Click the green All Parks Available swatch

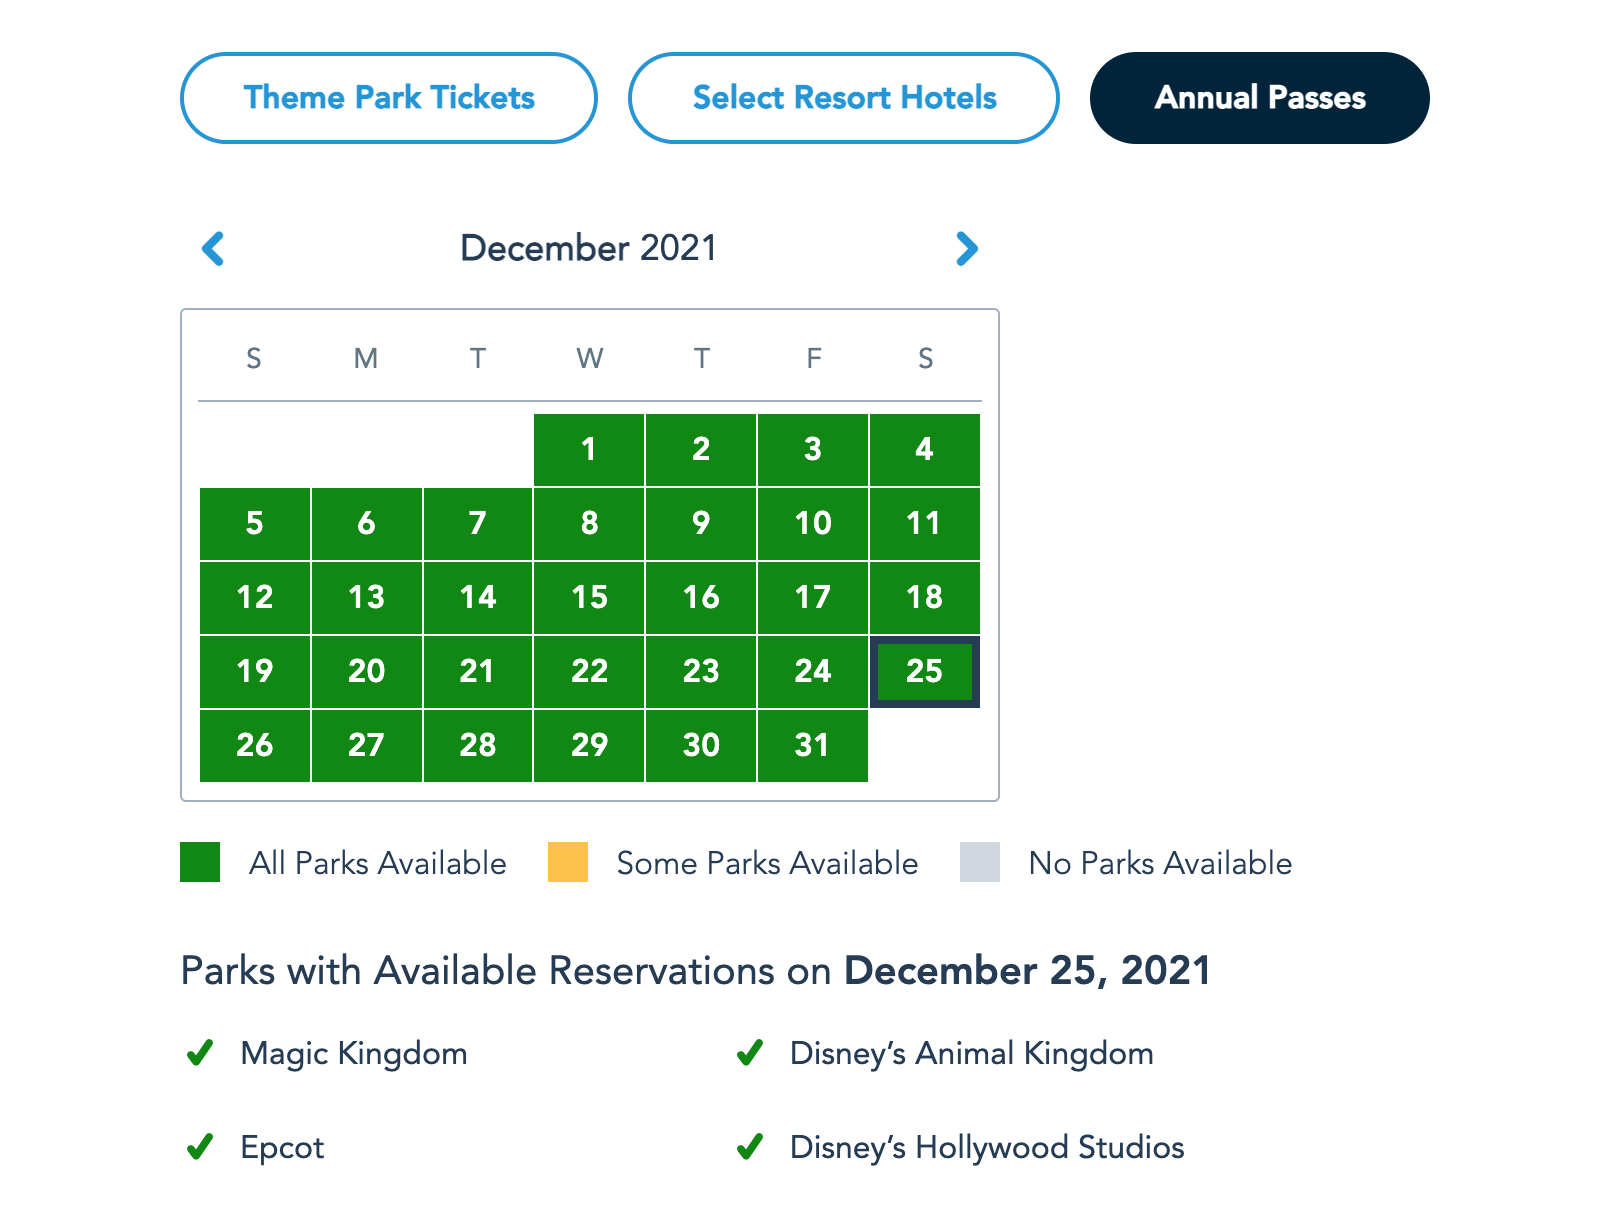pos(200,862)
